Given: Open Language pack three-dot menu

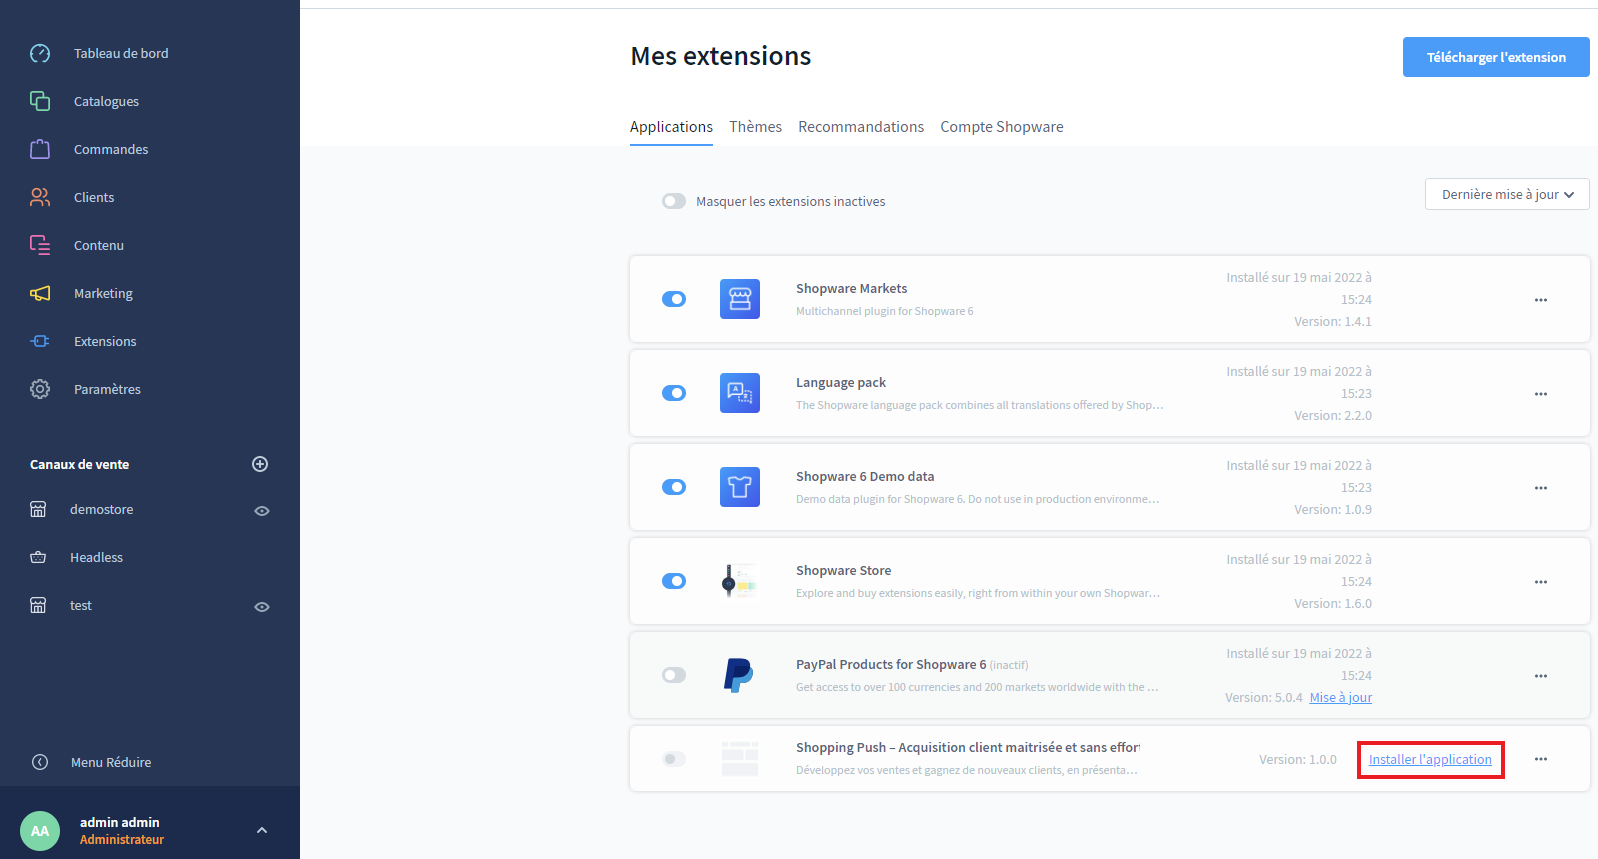Looking at the screenshot, I should [x=1541, y=394].
